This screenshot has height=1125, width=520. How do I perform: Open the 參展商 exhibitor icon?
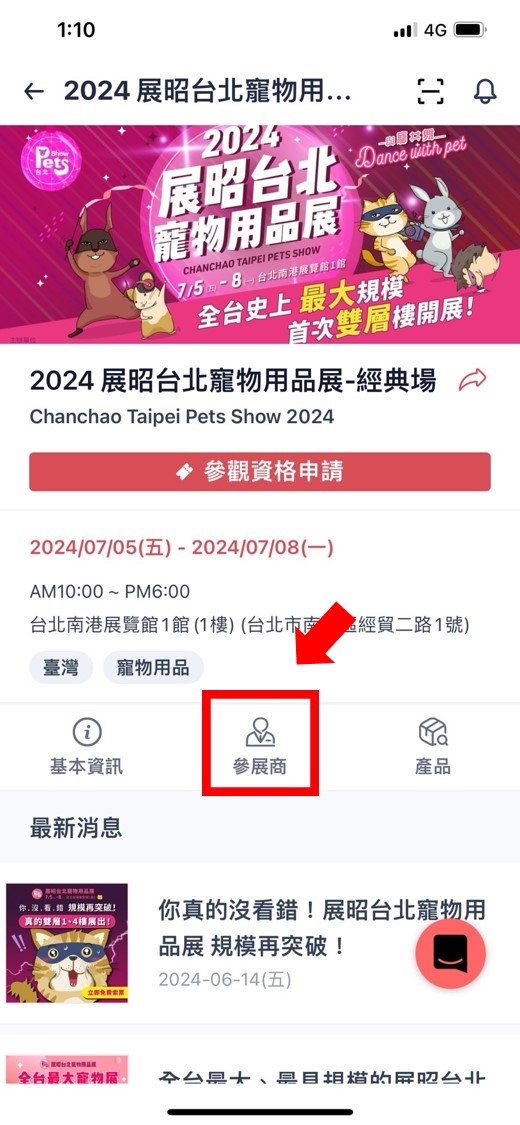coord(260,732)
